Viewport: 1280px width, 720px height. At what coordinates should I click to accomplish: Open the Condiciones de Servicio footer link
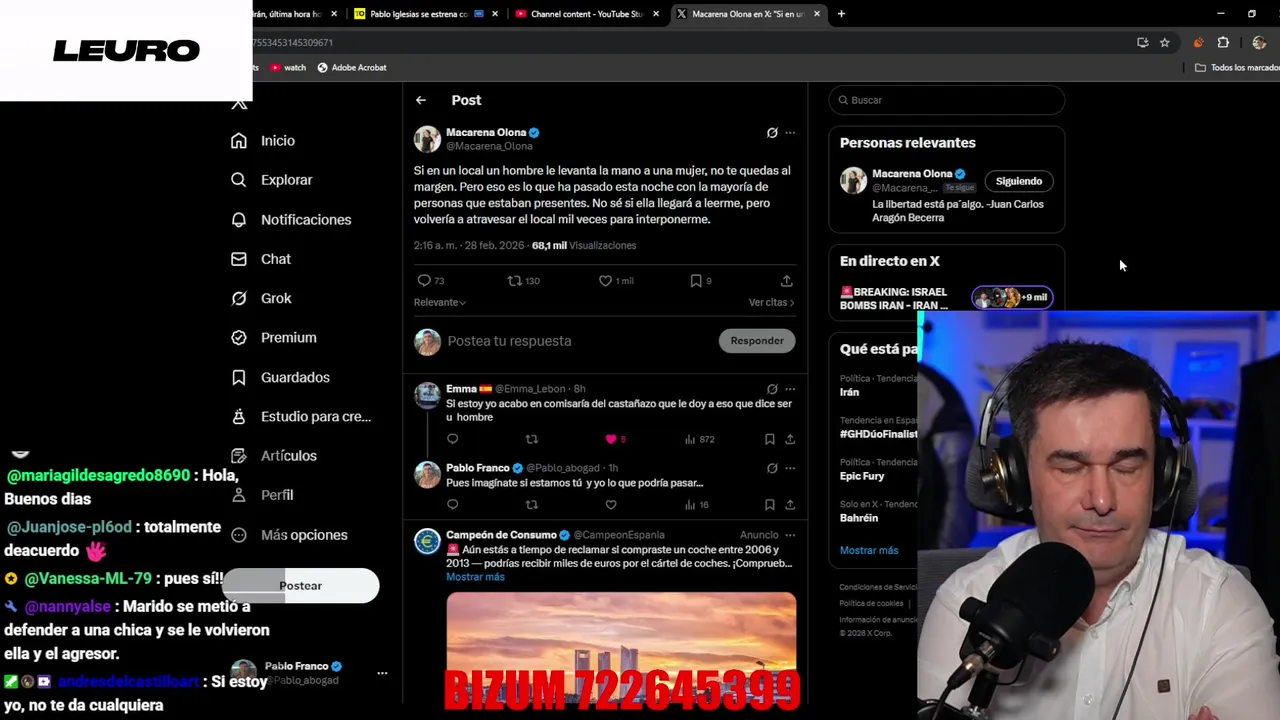[878, 588]
